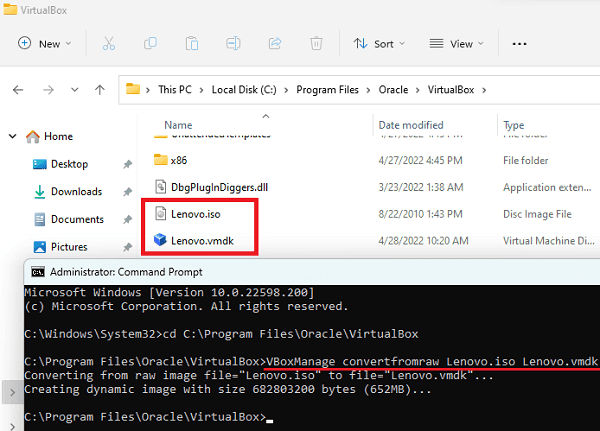Click the Rename icon in toolbar
Screen dimensions: 600x431
click(x=233, y=44)
